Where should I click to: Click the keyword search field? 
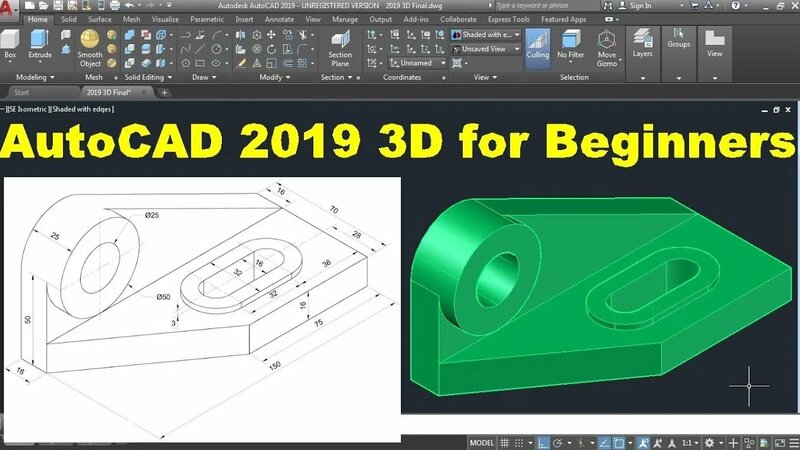point(546,6)
